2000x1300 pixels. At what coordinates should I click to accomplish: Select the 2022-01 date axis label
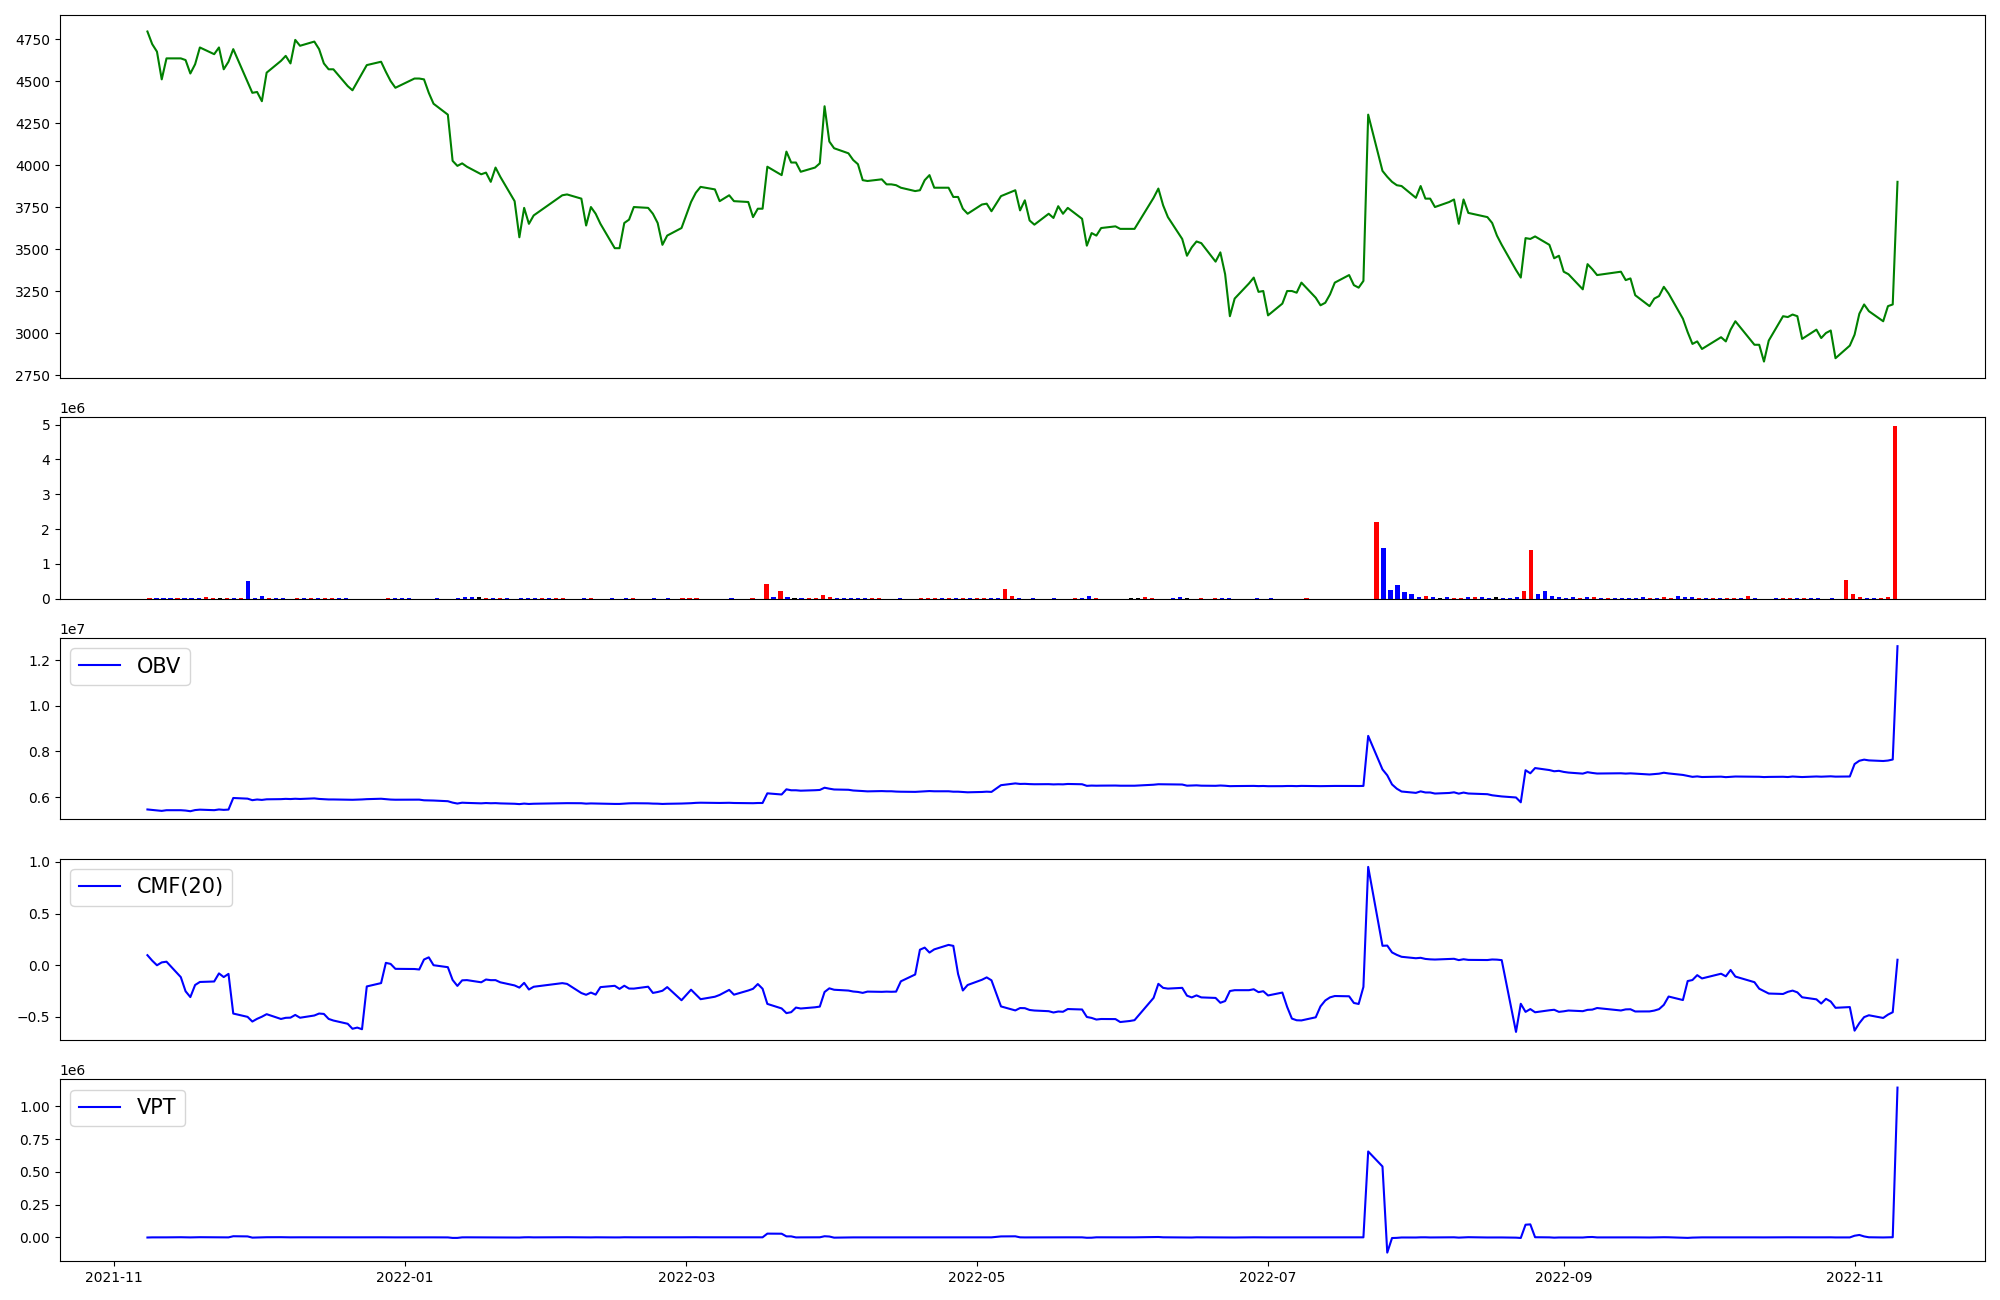(405, 1277)
